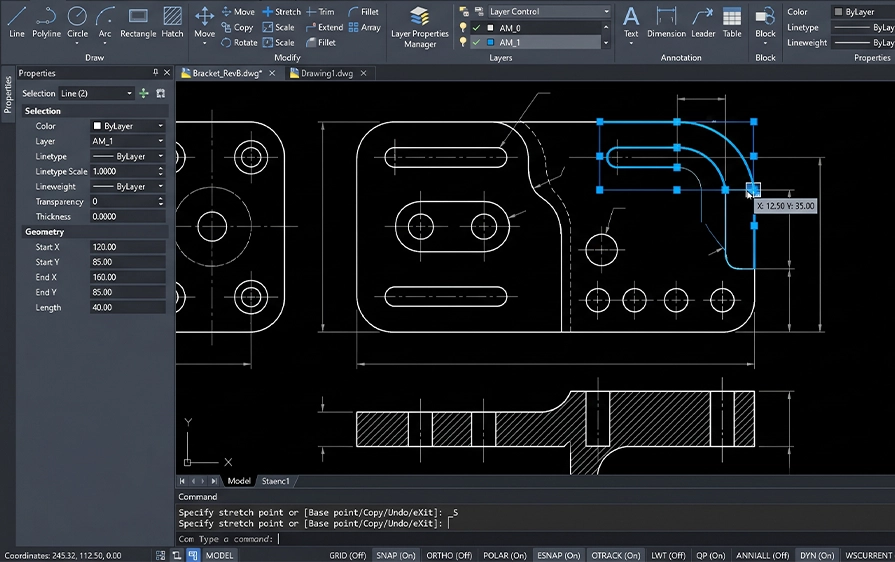Switch to Bracket_RevB.dwg tab
This screenshot has height=562, width=895.
tap(227, 73)
